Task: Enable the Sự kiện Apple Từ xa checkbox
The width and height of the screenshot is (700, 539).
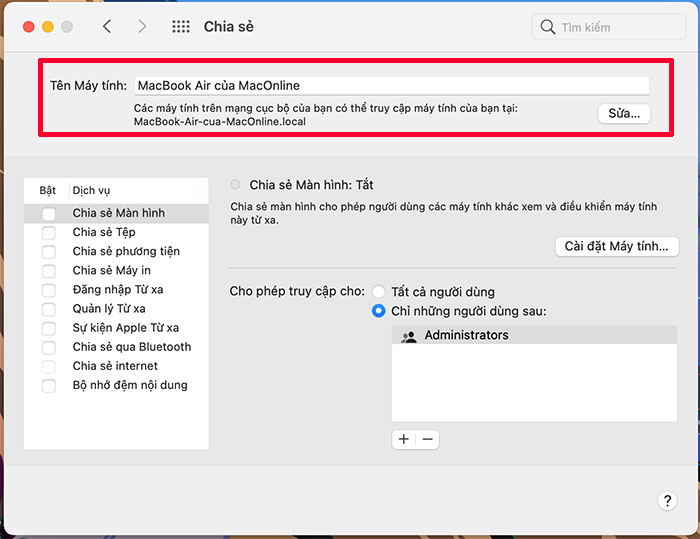Action: click(49, 328)
